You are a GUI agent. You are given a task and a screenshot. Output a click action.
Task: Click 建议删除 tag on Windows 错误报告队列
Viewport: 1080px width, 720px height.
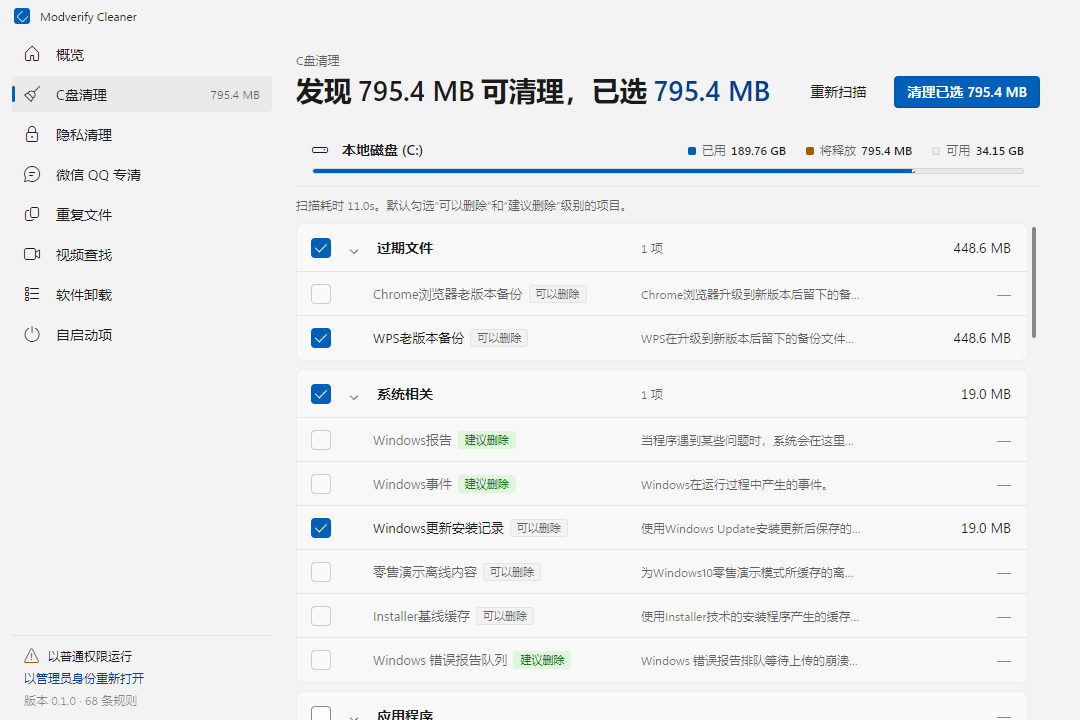click(x=542, y=660)
